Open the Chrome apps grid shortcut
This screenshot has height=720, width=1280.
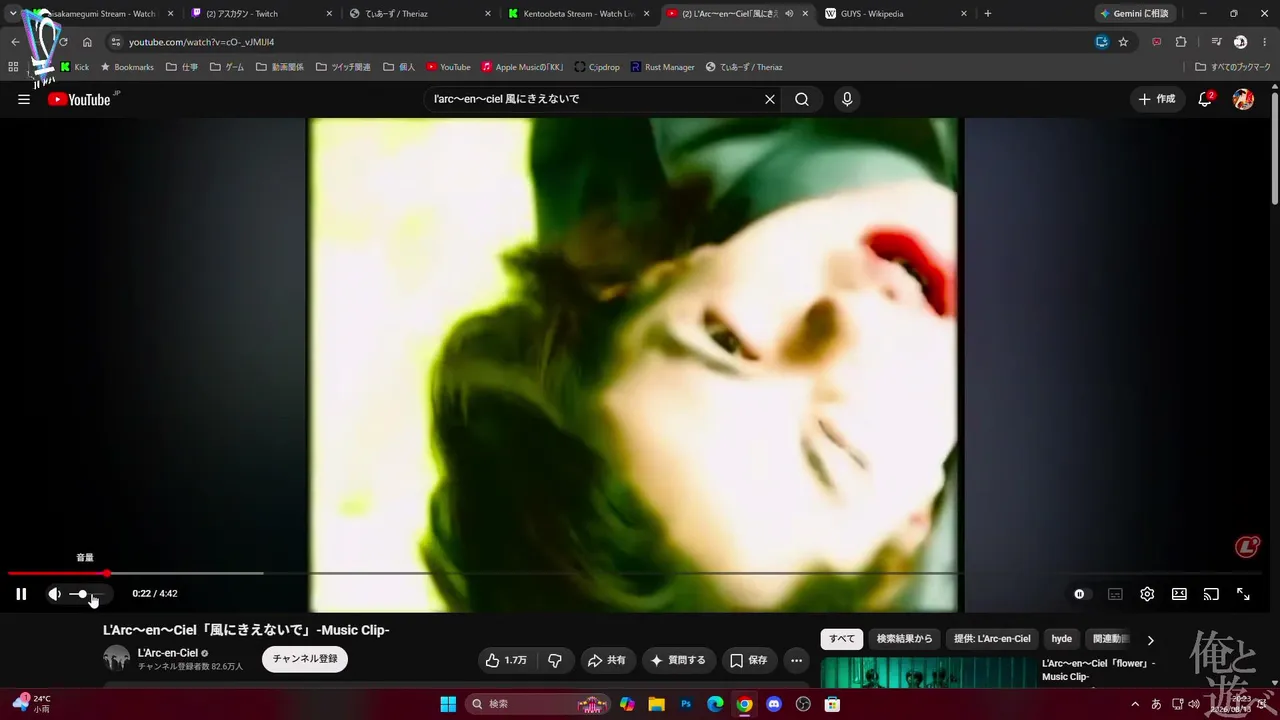click(x=13, y=67)
